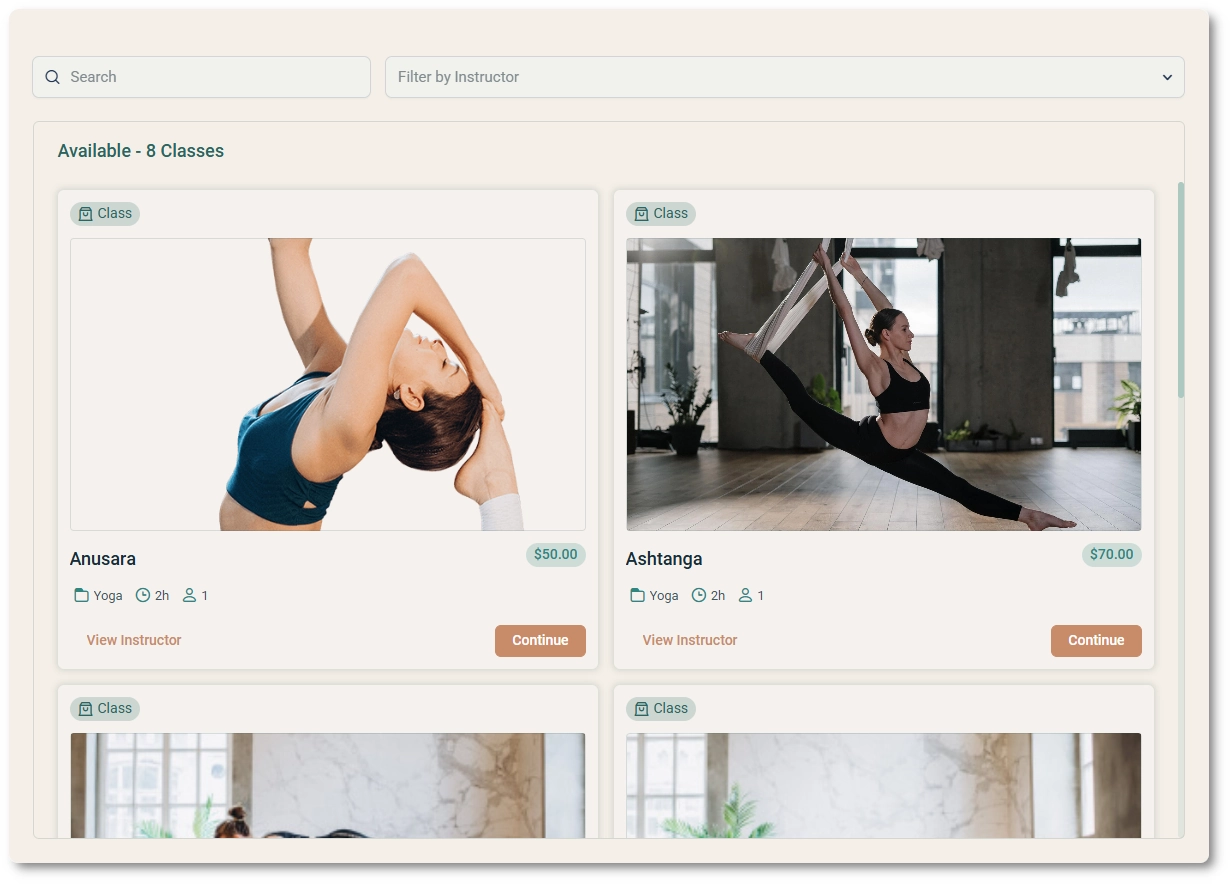The height and width of the screenshot is (884, 1230).
Task: Click the Anusara class title
Action: [103, 559]
